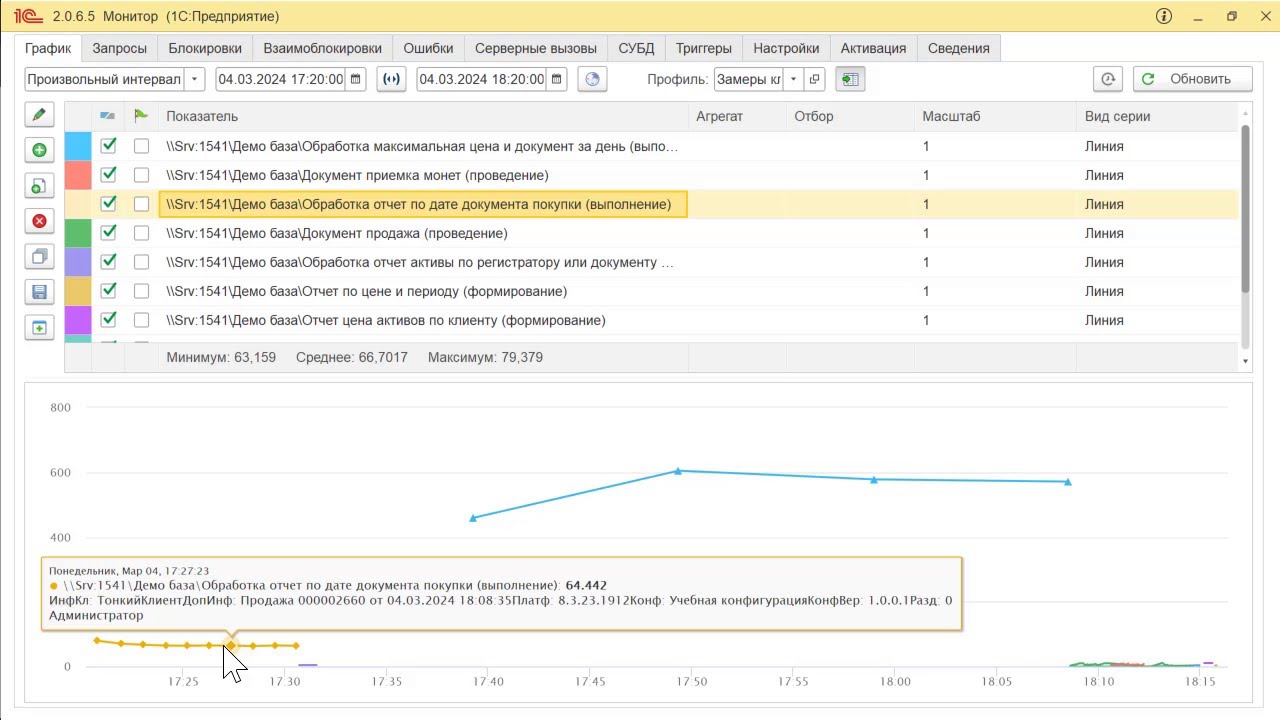
Task: Click the red swatch of Документ приемка монет
Action: [x=78, y=175]
